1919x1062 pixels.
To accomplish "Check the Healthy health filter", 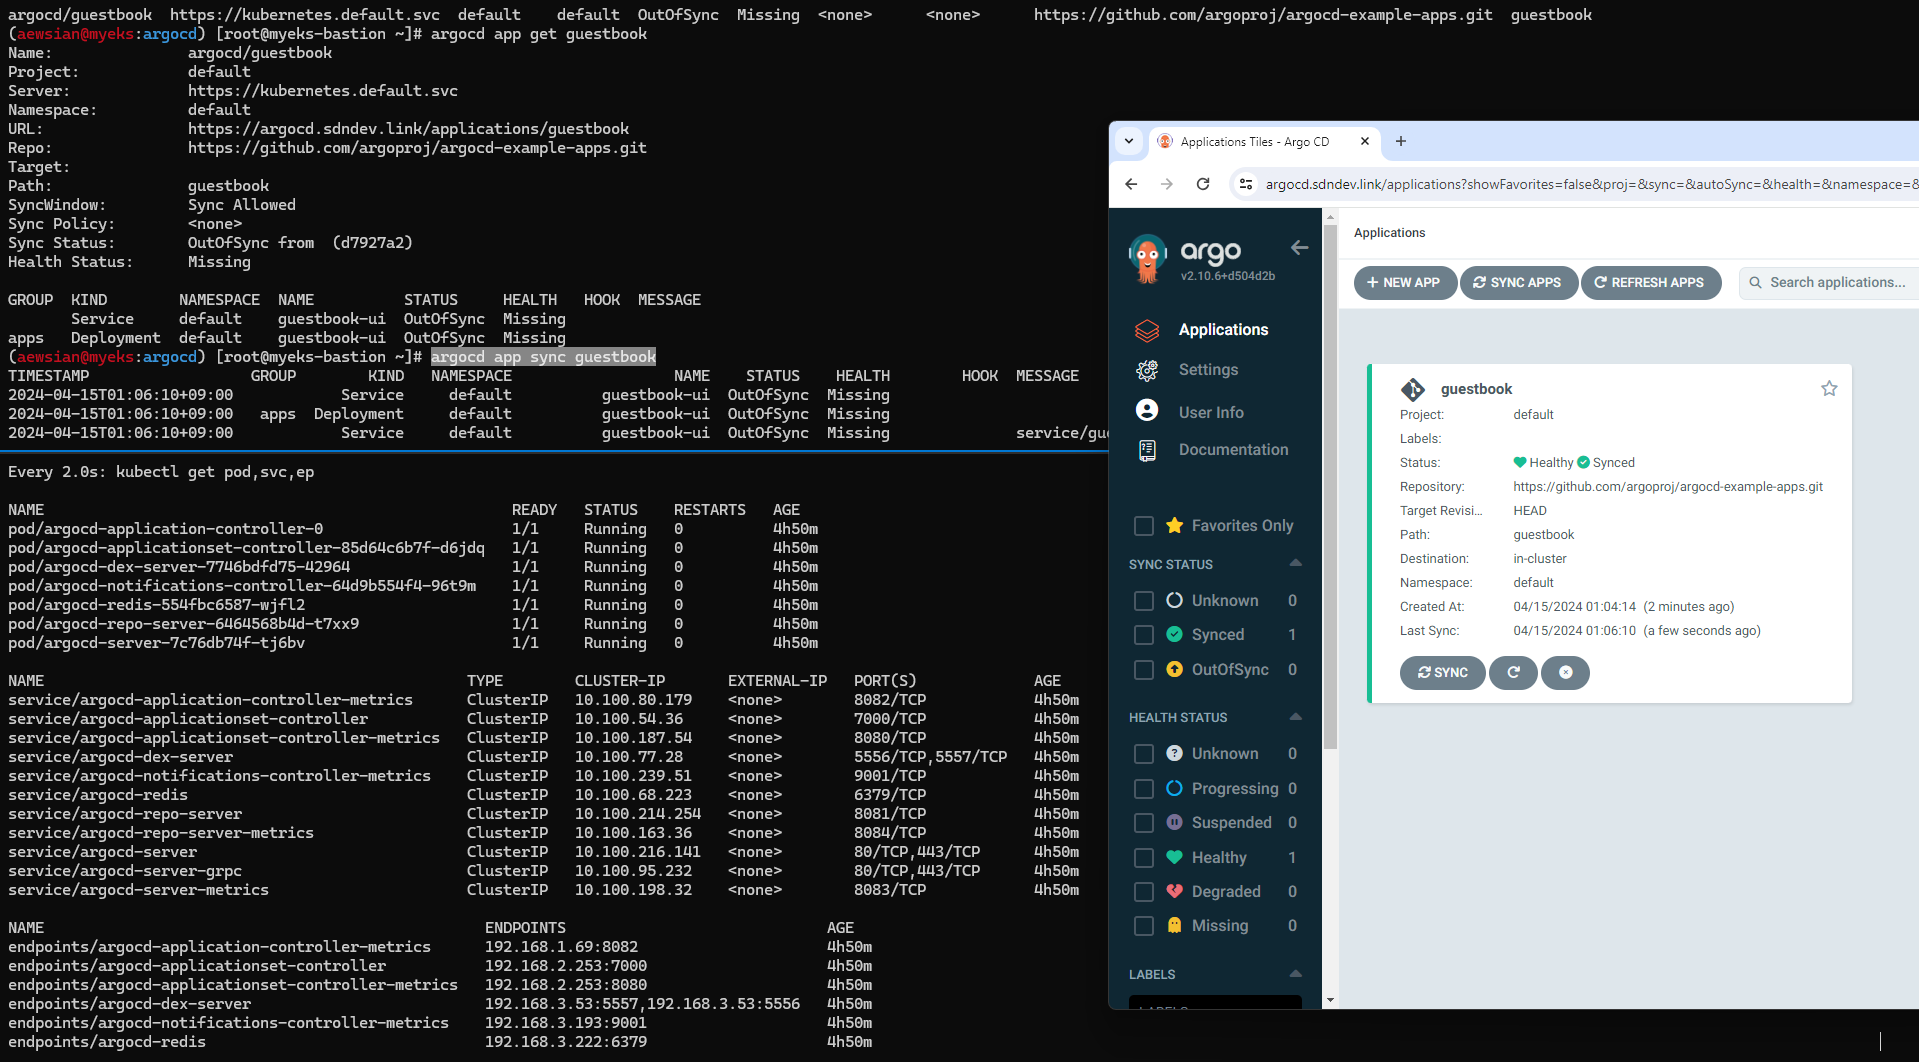I will [x=1144, y=858].
